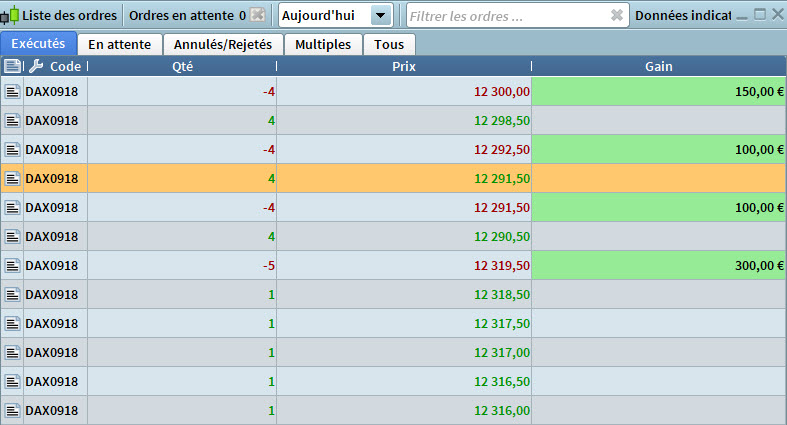Screen dimensions: 787x425
Task: Sort by the Prix column header
Action: (404, 66)
